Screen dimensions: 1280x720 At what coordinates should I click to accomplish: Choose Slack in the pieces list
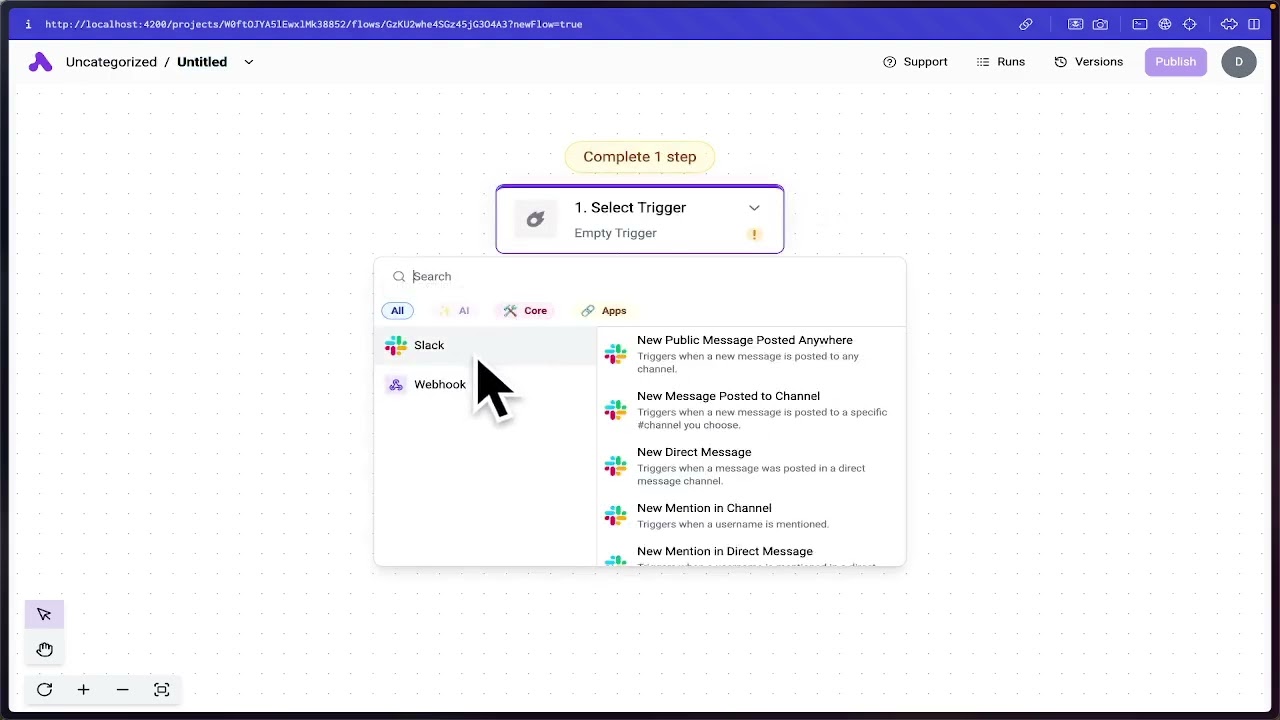pos(486,345)
